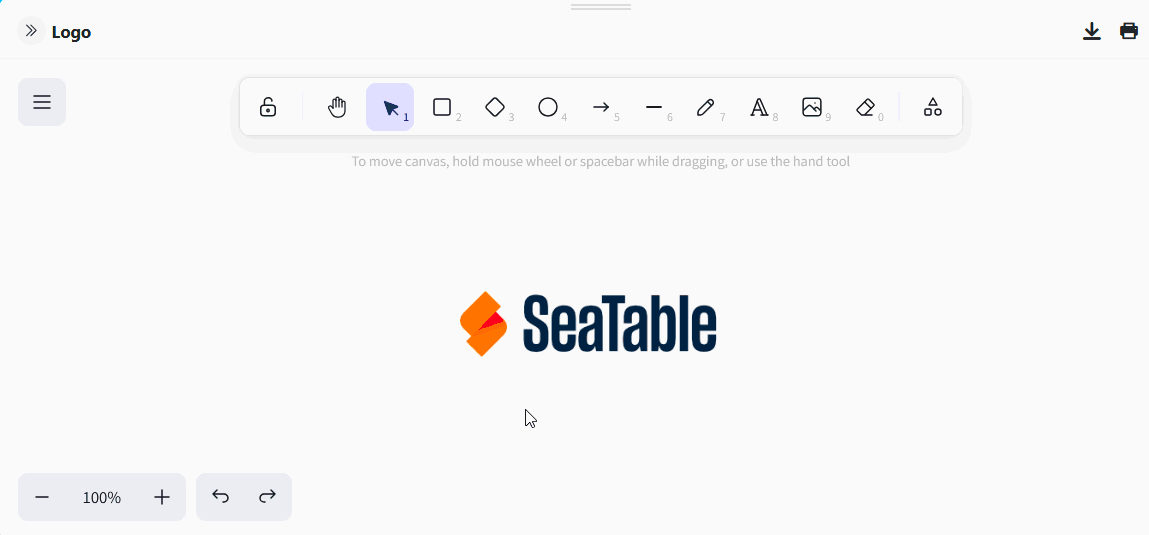This screenshot has width=1149, height=535.
Task: Select the Arrow drawing tool
Action: pos(601,107)
